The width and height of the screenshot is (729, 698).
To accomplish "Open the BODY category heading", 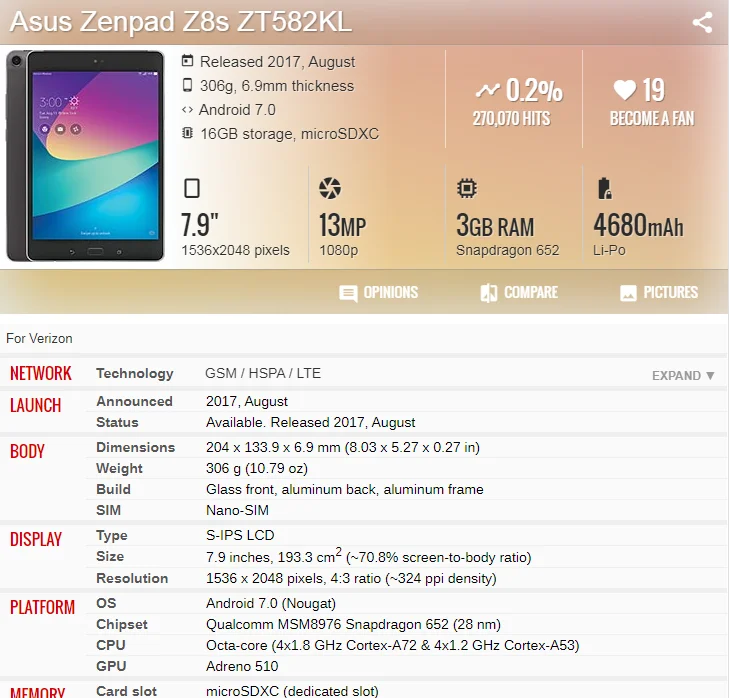I will pos(27,451).
